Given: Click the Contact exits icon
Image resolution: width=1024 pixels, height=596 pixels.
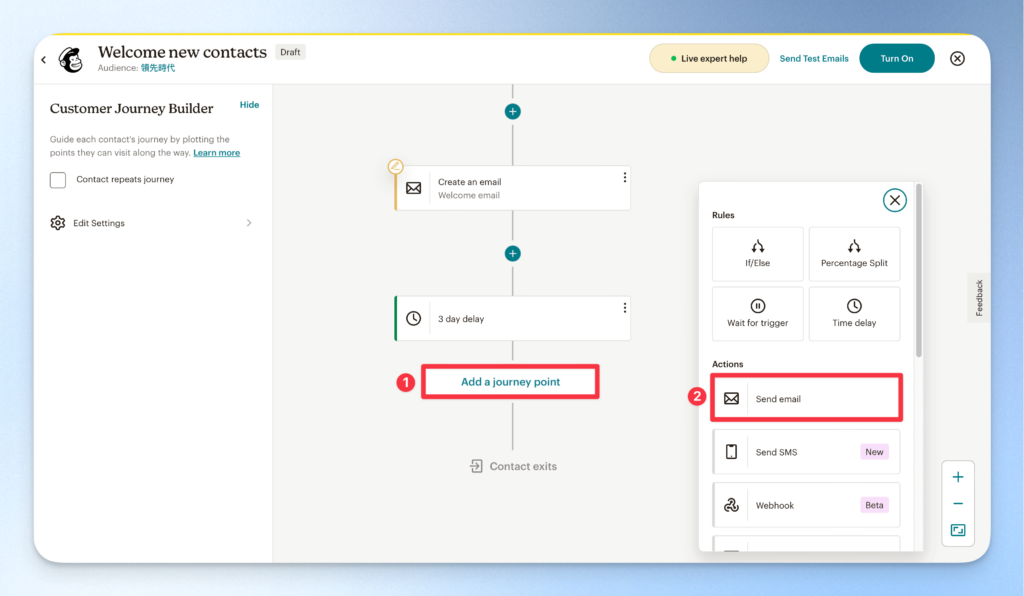Looking at the screenshot, I should pos(476,466).
